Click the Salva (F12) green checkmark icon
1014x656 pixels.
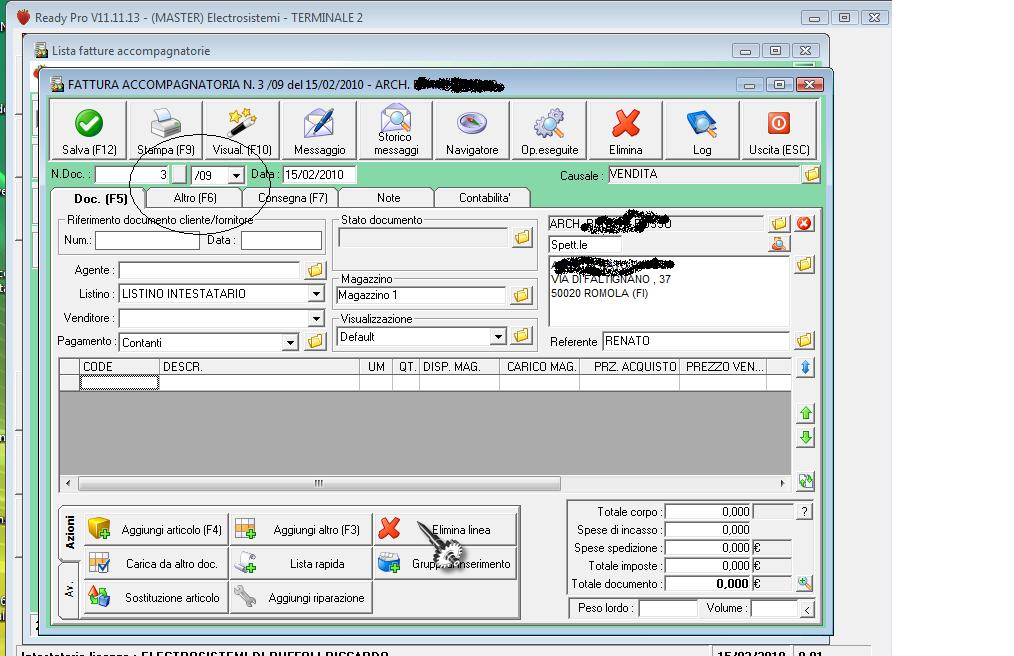pyautogui.click(x=89, y=124)
